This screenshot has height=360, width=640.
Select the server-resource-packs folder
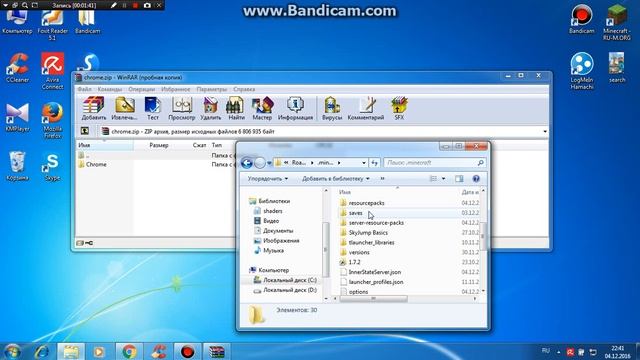pyautogui.click(x=372, y=223)
